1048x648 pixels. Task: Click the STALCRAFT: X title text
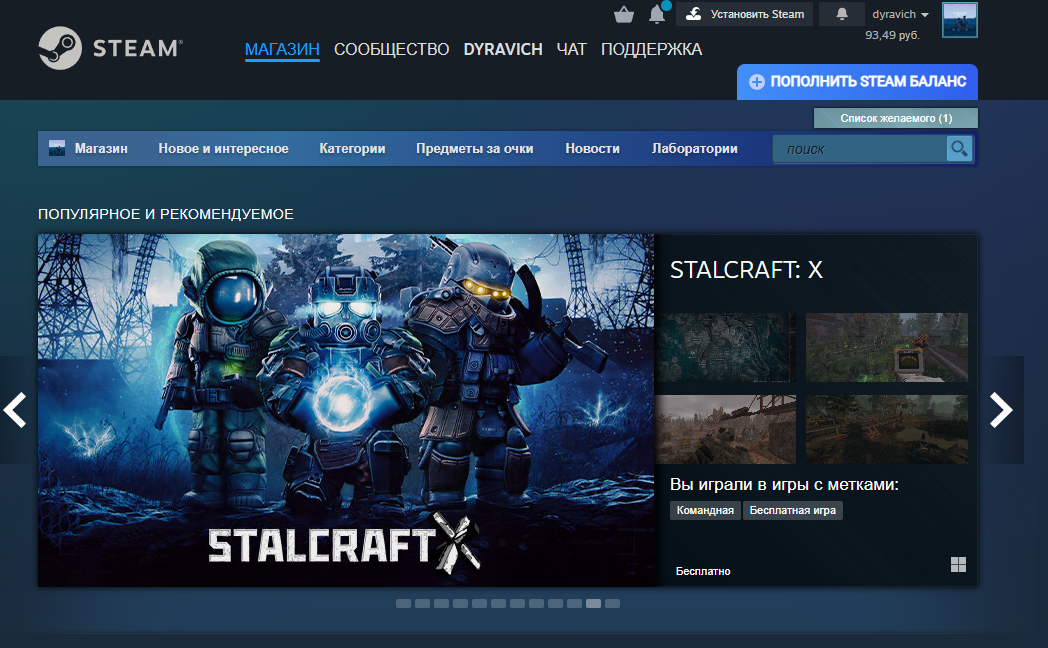(746, 270)
